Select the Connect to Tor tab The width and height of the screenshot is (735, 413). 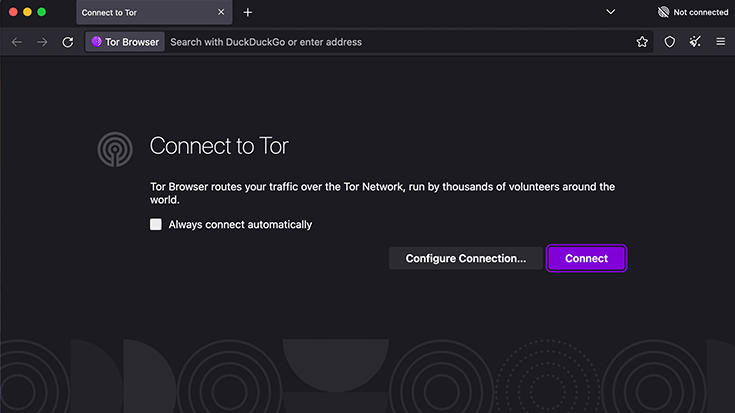click(154, 13)
